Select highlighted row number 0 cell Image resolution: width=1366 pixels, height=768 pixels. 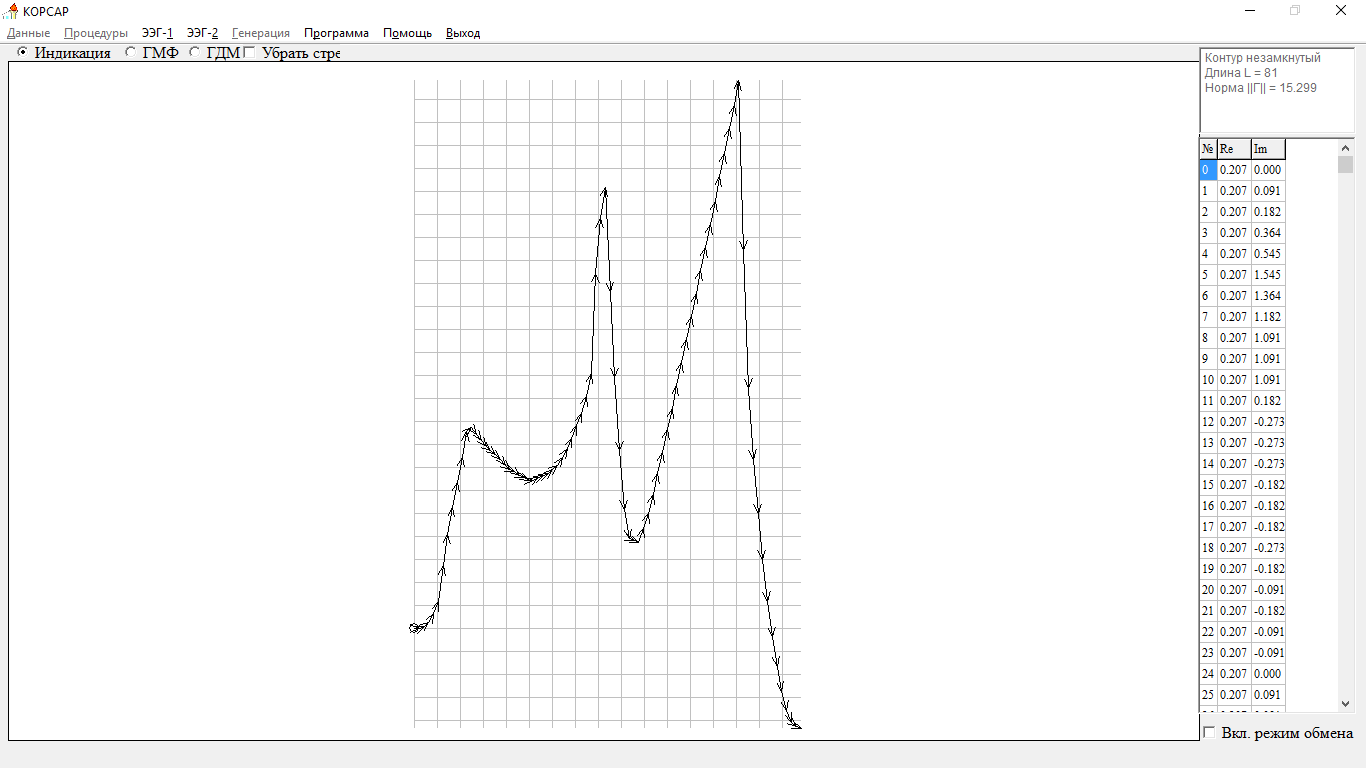pyautogui.click(x=1208, y=170)
